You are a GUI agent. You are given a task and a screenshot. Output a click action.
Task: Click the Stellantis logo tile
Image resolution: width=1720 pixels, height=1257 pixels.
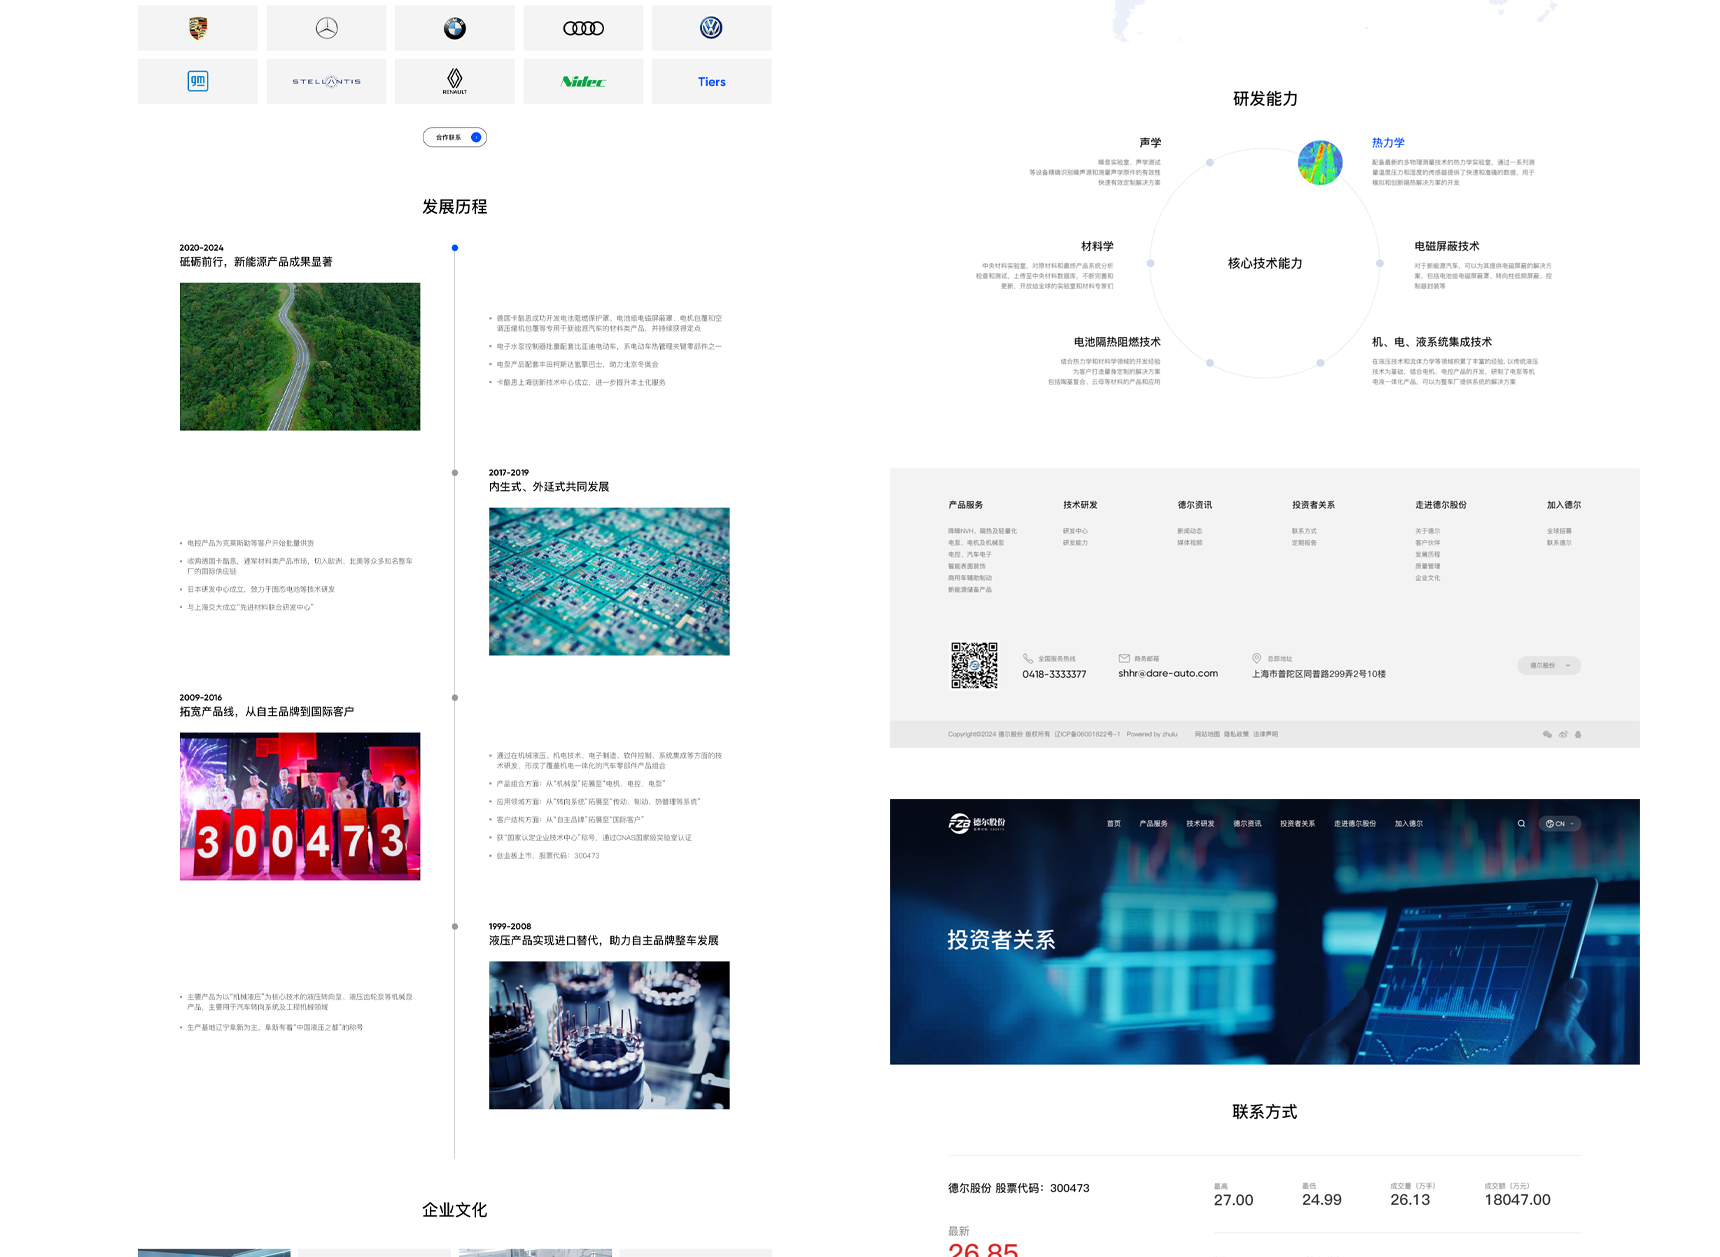point(326,81)
